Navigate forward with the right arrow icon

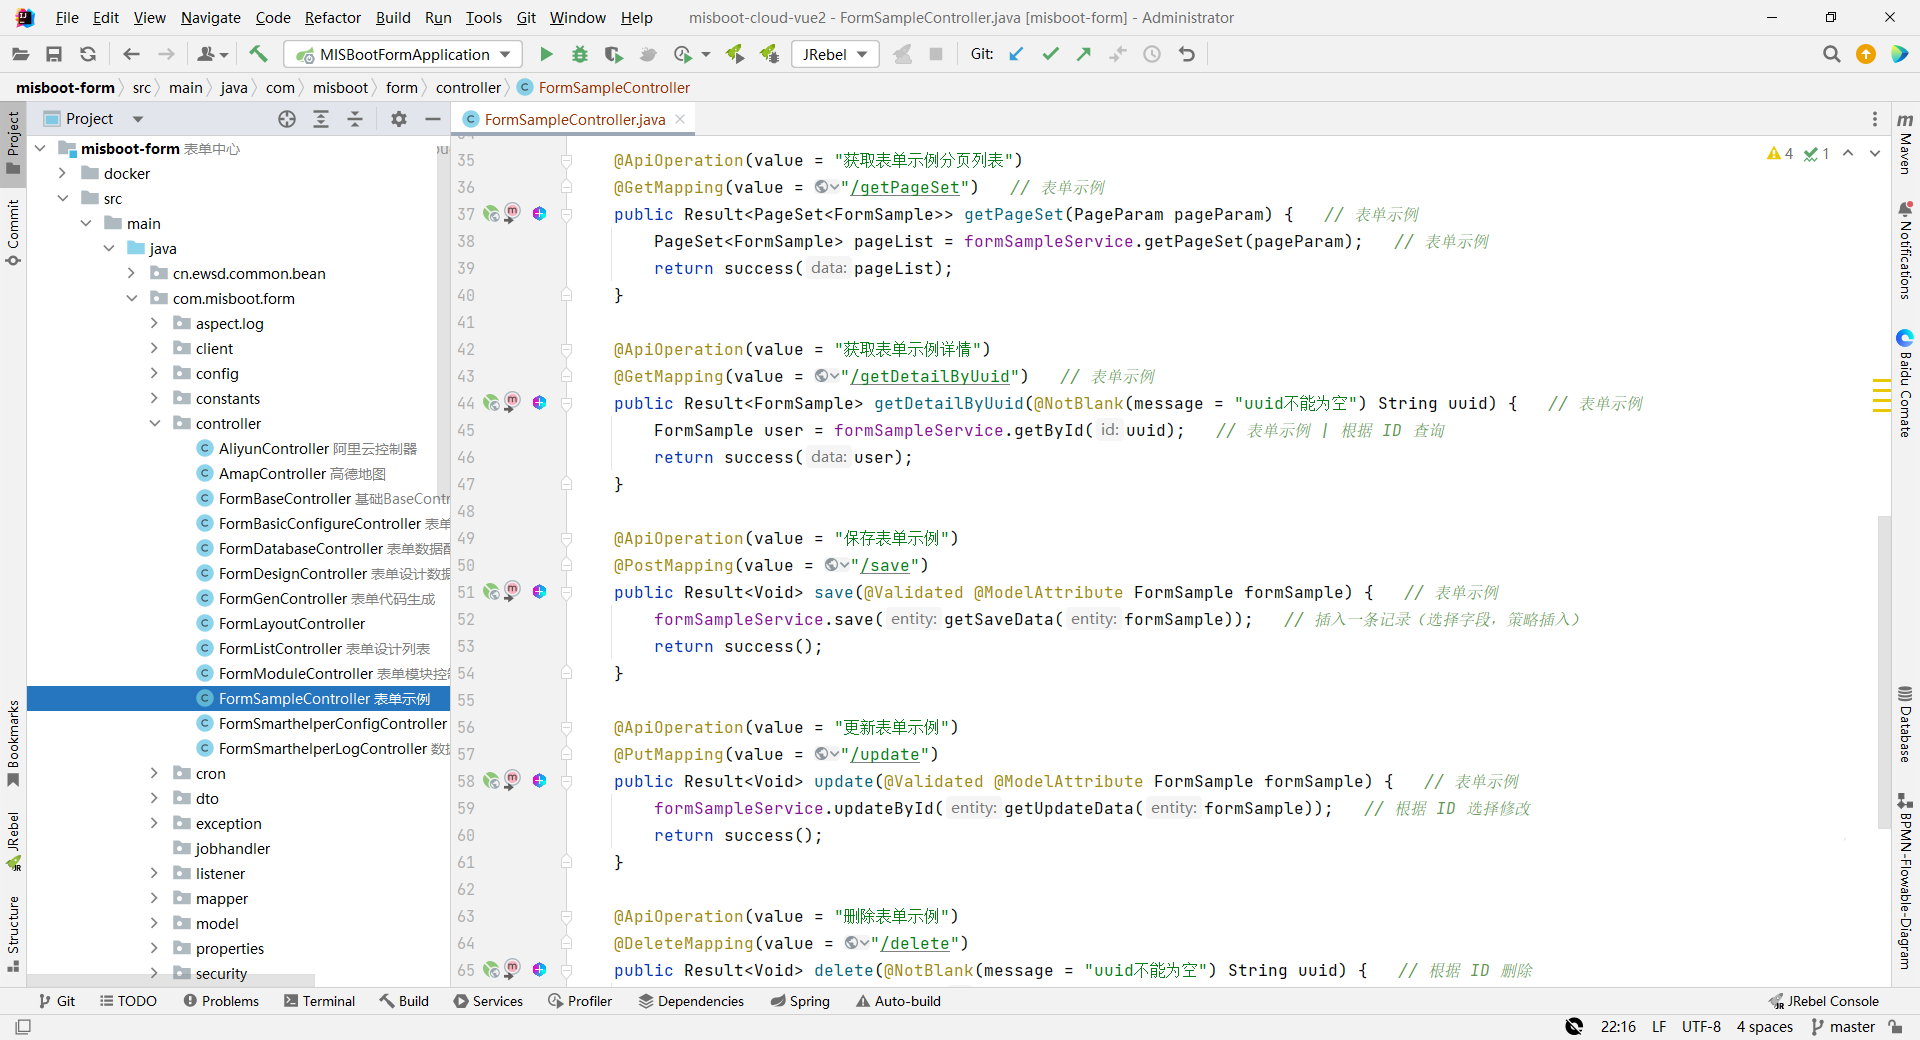pyautogui.click(x=166, y=54)
